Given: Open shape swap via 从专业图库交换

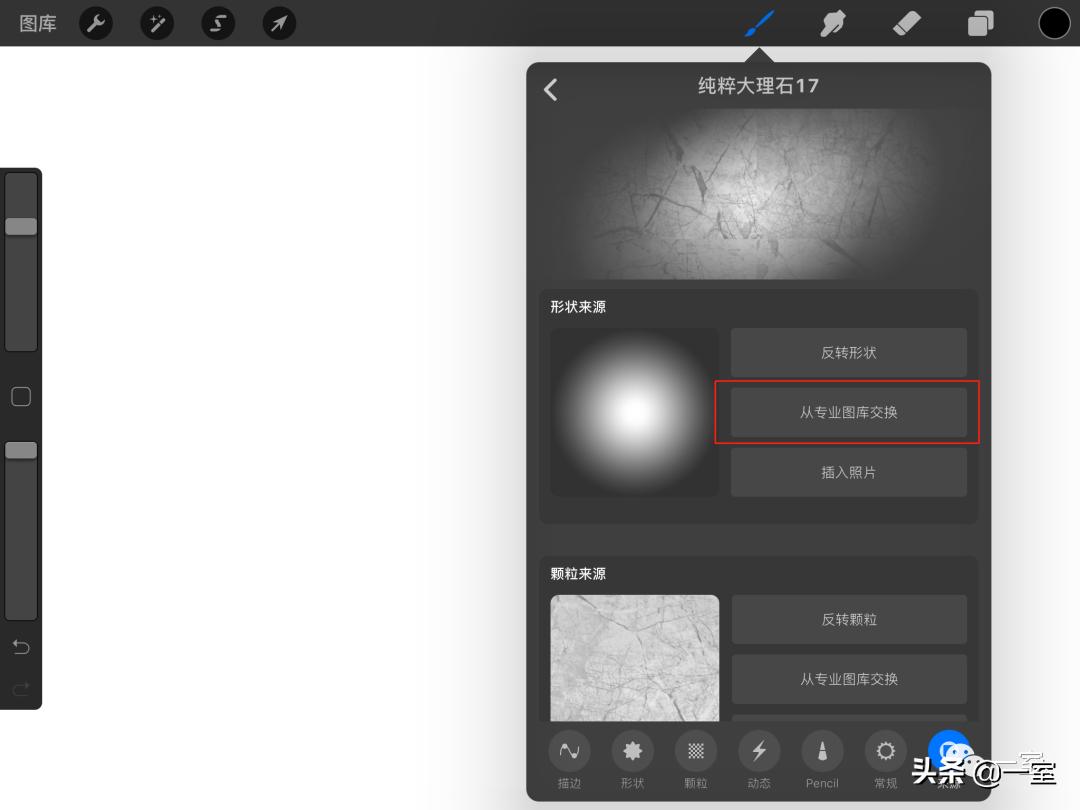Looking at the screenshot, I should (848, 412).
